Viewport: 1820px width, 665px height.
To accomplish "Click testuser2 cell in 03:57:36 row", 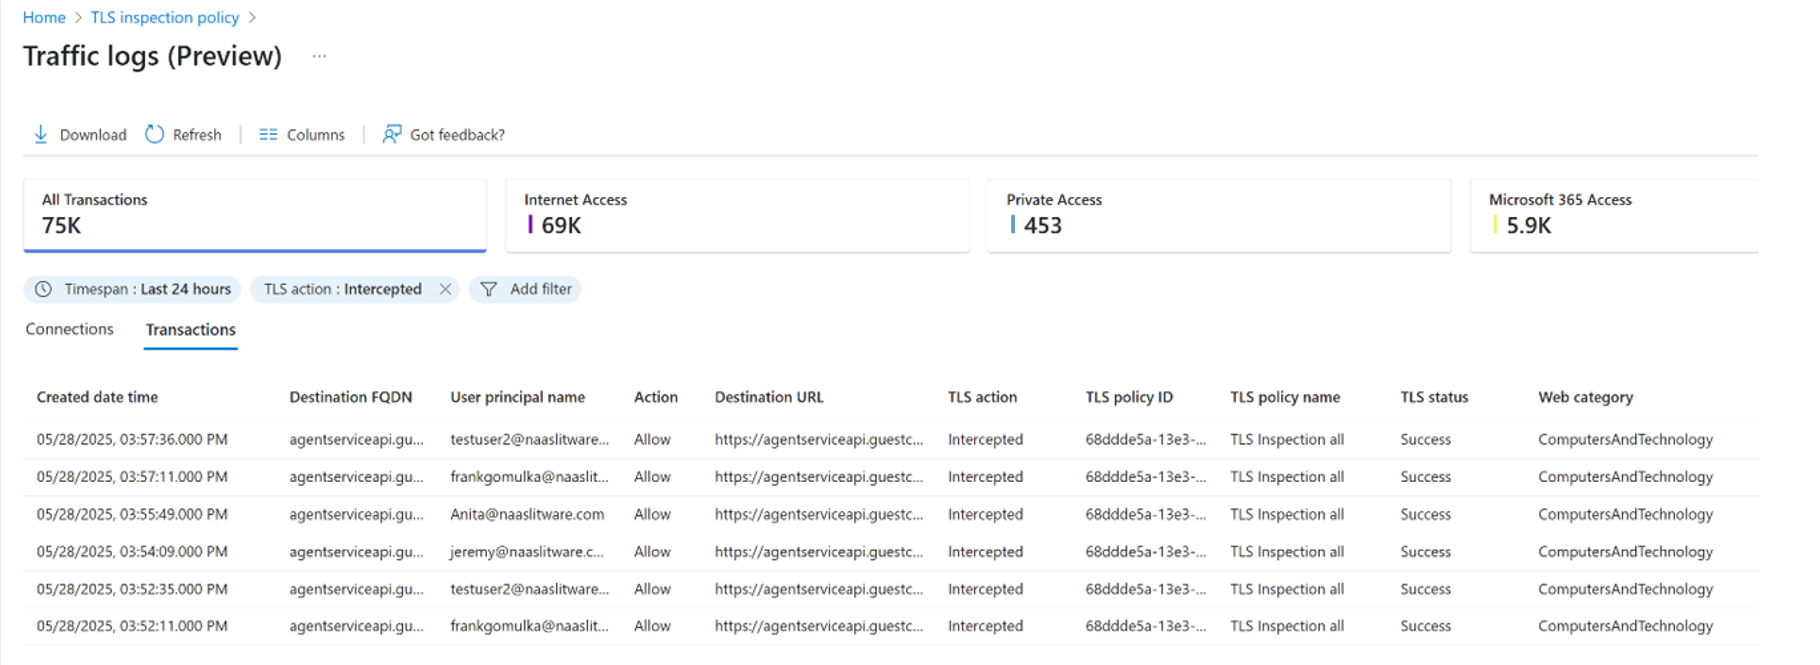I will (530, 439).
